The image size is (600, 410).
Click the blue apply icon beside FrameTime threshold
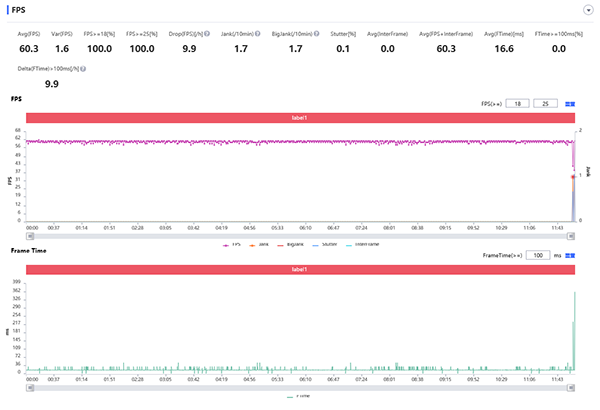tap(570, 256)
